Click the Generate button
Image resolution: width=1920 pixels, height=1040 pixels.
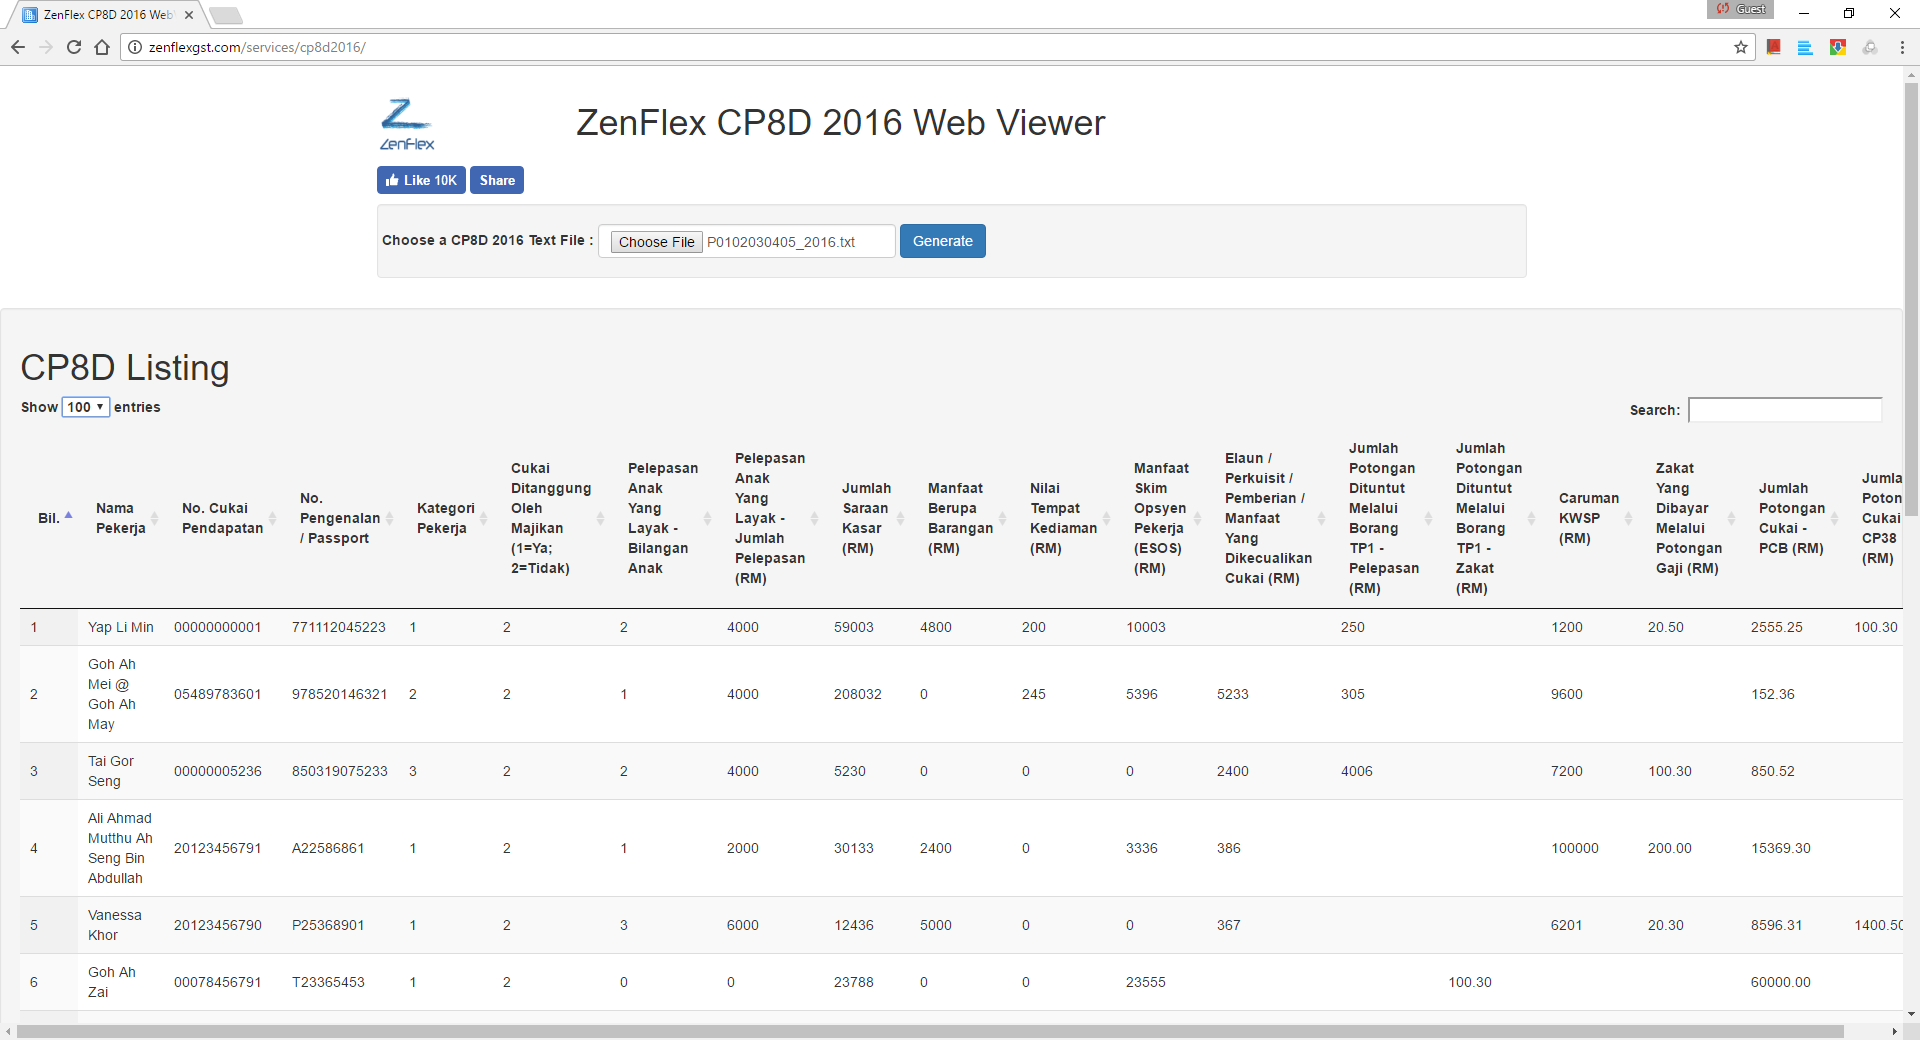click(943, 241)
